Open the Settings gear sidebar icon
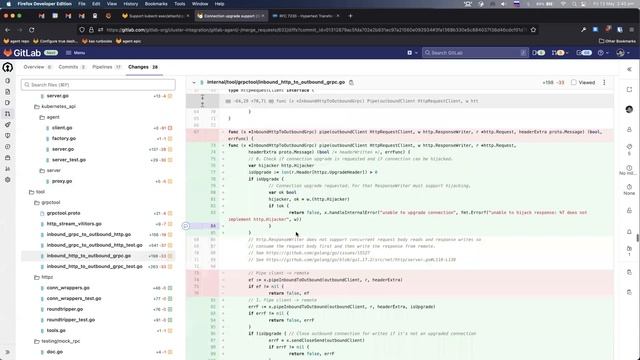640x360 pixels. point(8,180)
